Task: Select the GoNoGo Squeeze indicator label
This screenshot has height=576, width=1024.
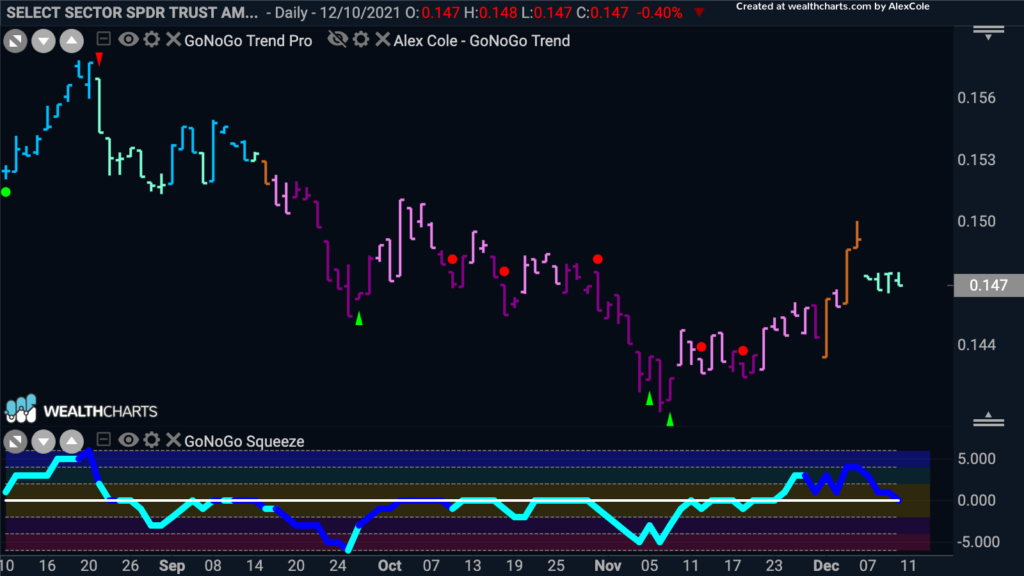Action: coord(244,441)
